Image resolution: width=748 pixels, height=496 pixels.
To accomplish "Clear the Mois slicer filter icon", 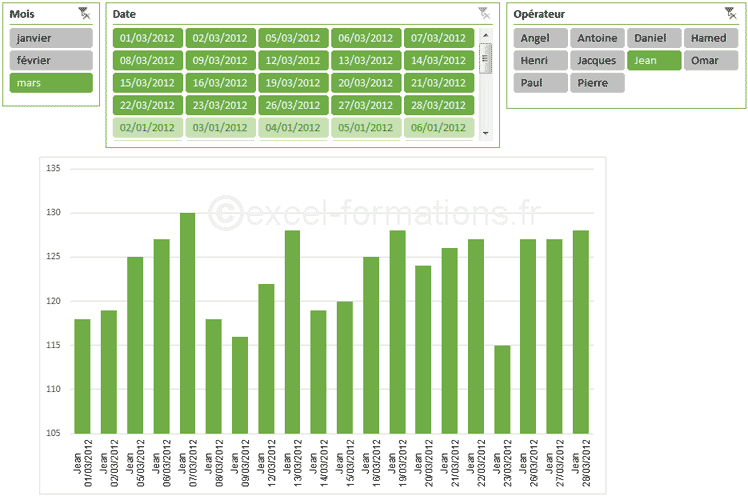I will 84,13.
